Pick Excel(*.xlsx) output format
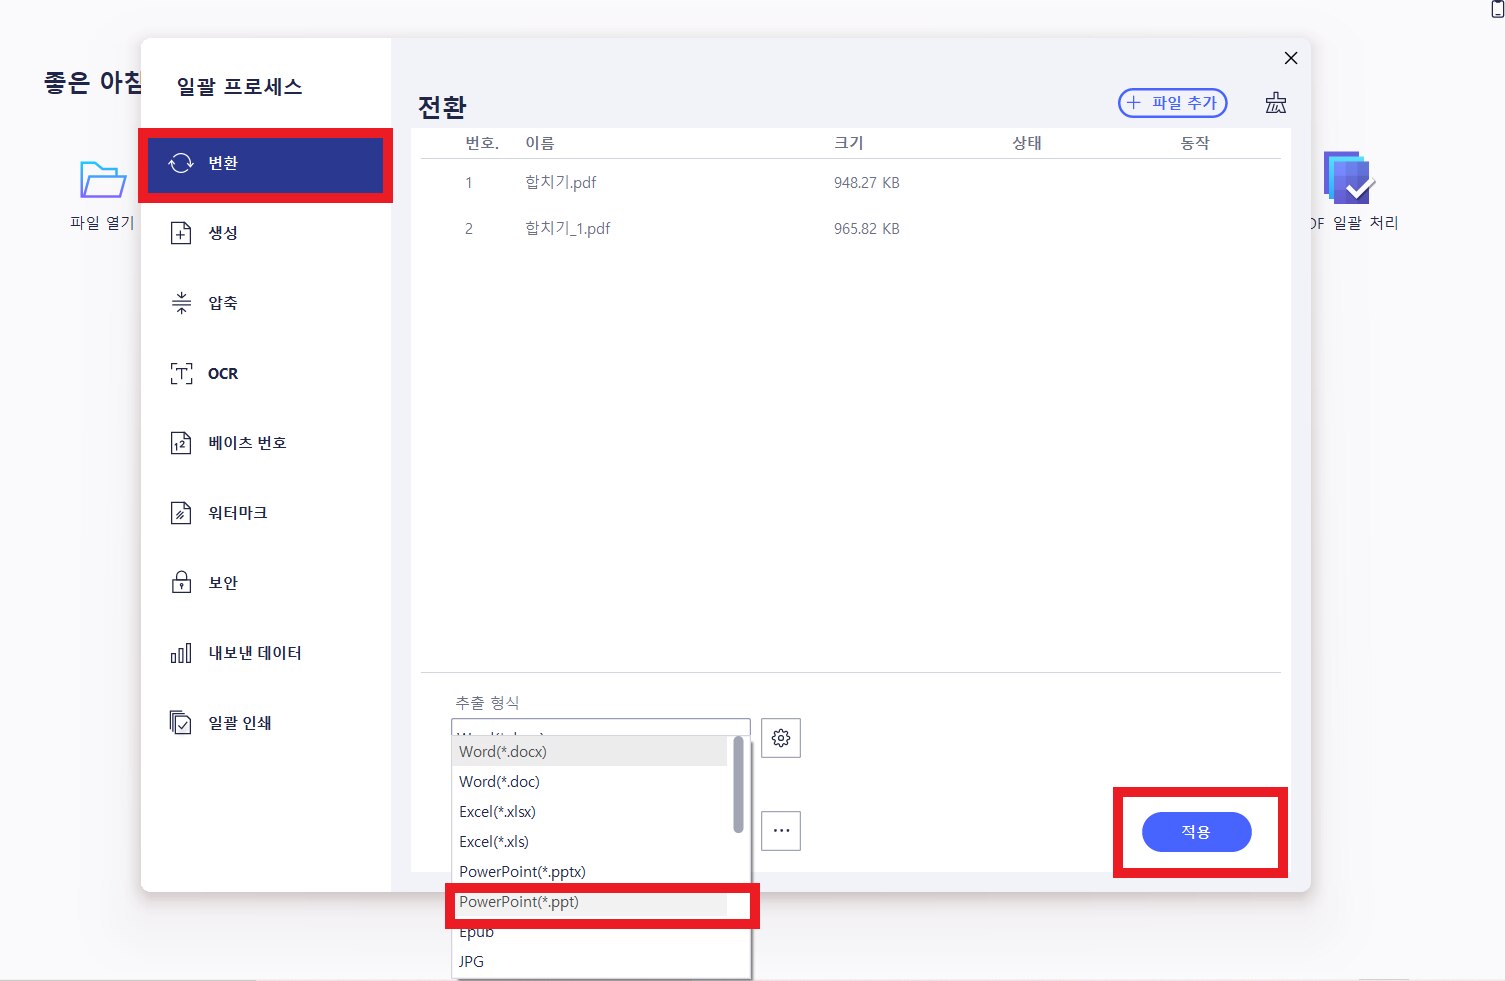This screenshot has height=981, width=1505. 498,812
